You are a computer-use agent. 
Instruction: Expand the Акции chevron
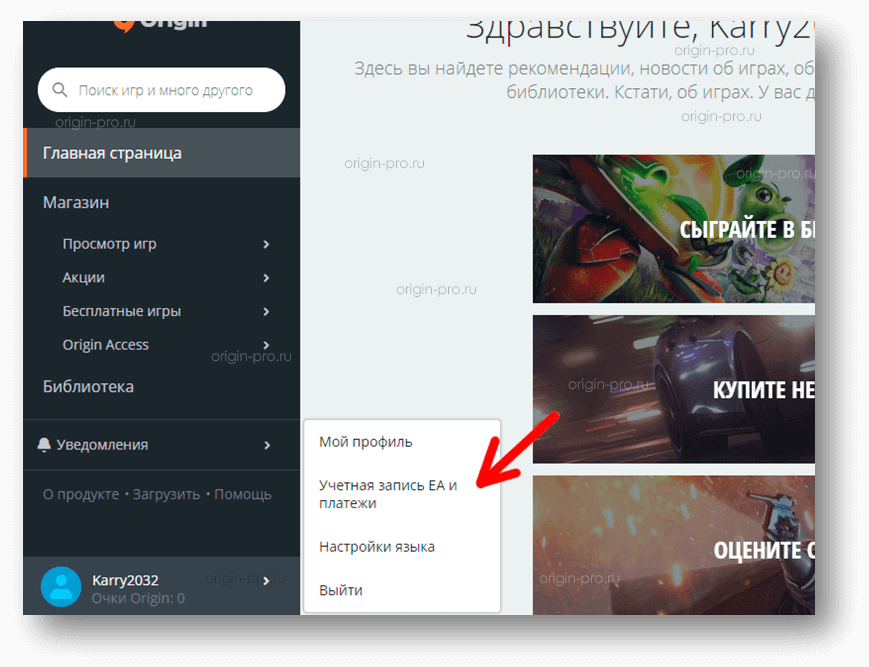[267, 278]
